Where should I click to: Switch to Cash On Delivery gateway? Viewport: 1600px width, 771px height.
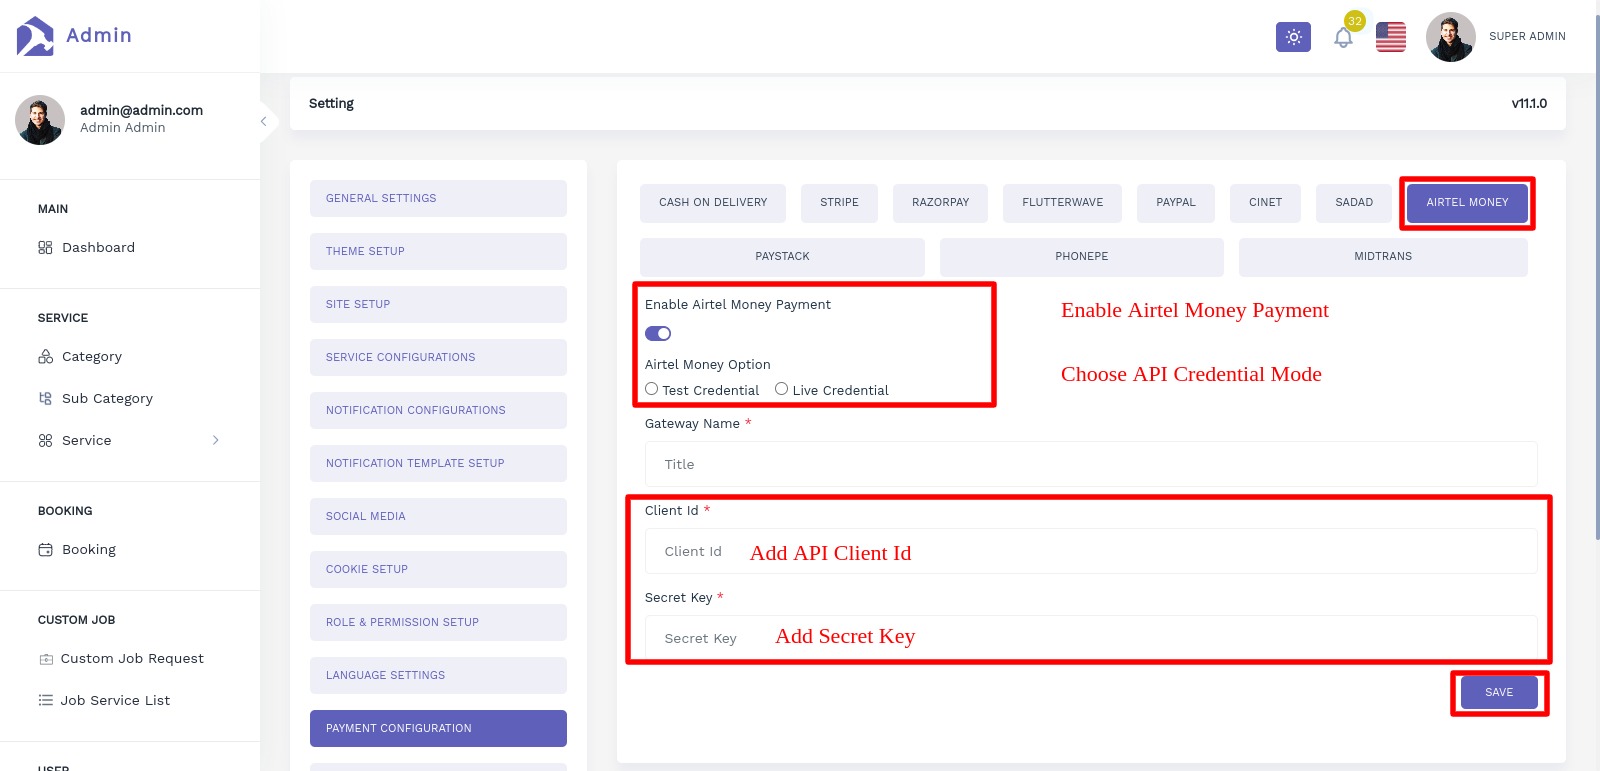pyautogui.click(x=713, y=203)
